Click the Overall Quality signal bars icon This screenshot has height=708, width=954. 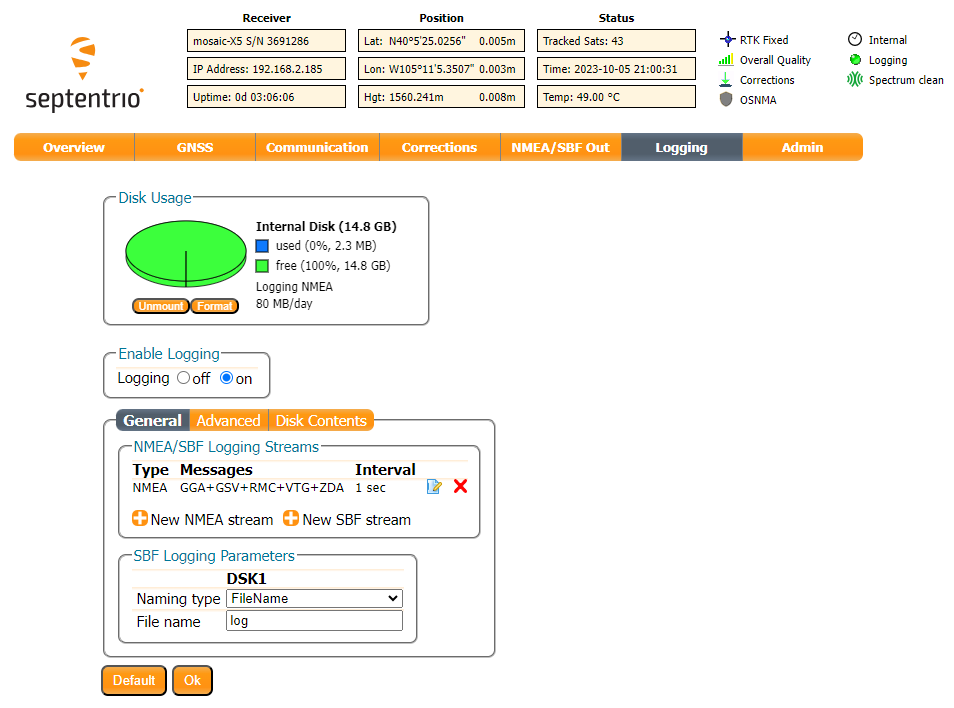(x=726, y=60)
